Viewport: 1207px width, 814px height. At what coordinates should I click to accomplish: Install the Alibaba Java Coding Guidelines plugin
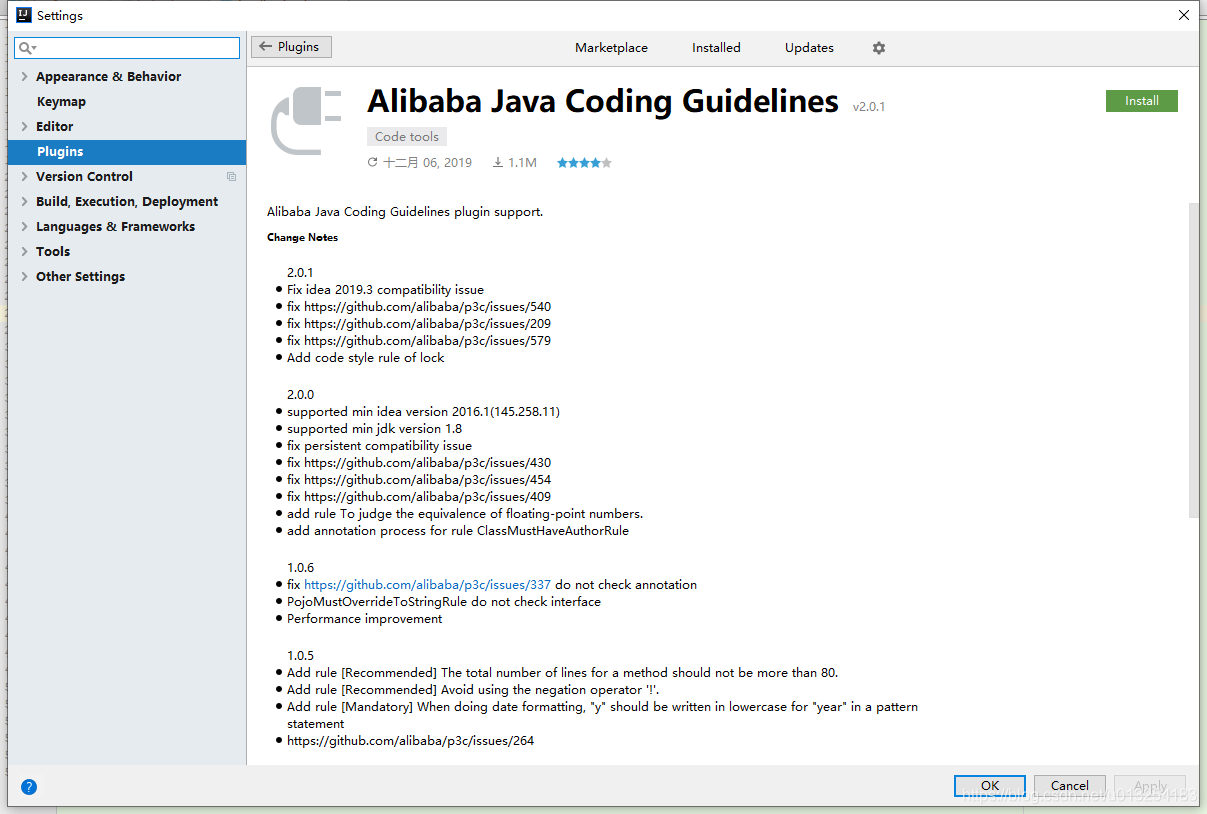pos(1141,101)
